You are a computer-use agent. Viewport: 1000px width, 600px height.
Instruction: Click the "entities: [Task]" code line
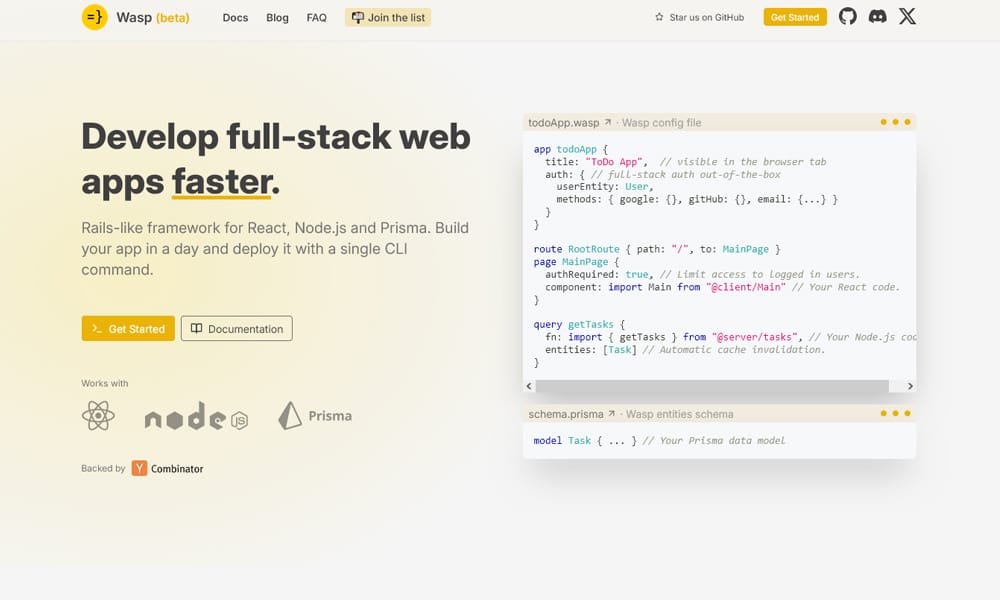click(x=685, y=349)
